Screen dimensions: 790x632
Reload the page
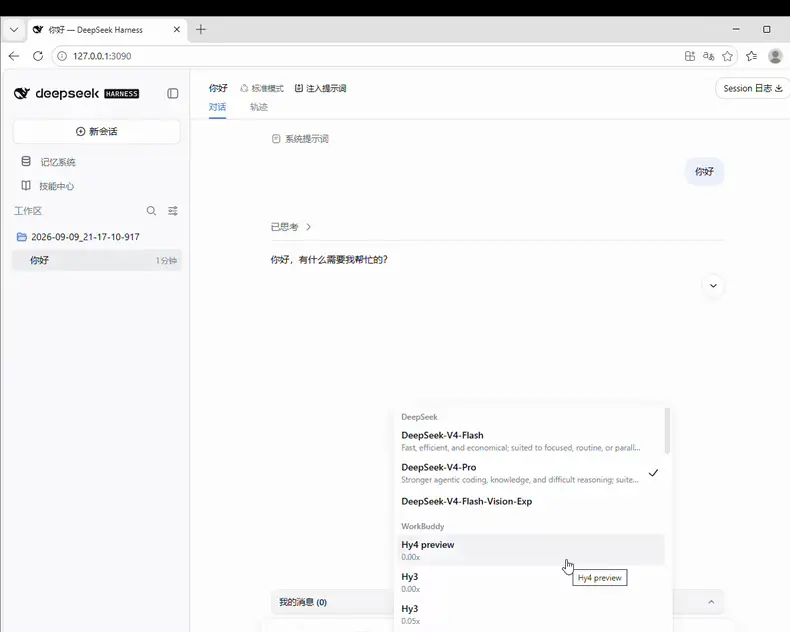(38, 56)
